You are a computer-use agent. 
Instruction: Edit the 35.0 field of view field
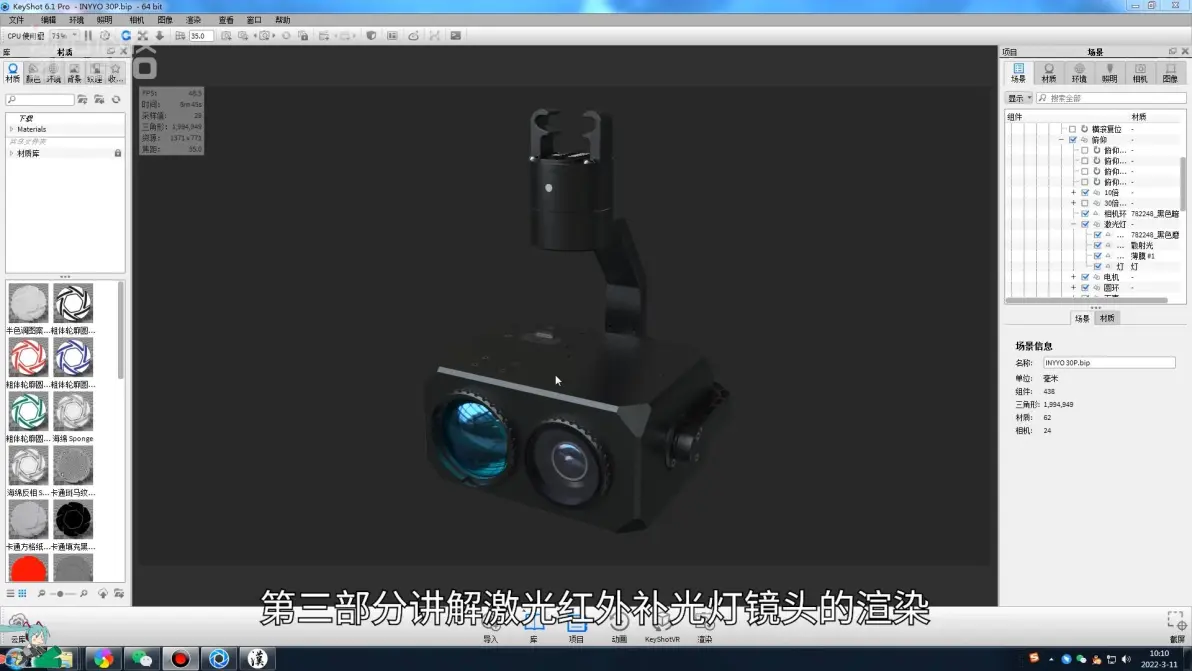(x=201, y=36)
